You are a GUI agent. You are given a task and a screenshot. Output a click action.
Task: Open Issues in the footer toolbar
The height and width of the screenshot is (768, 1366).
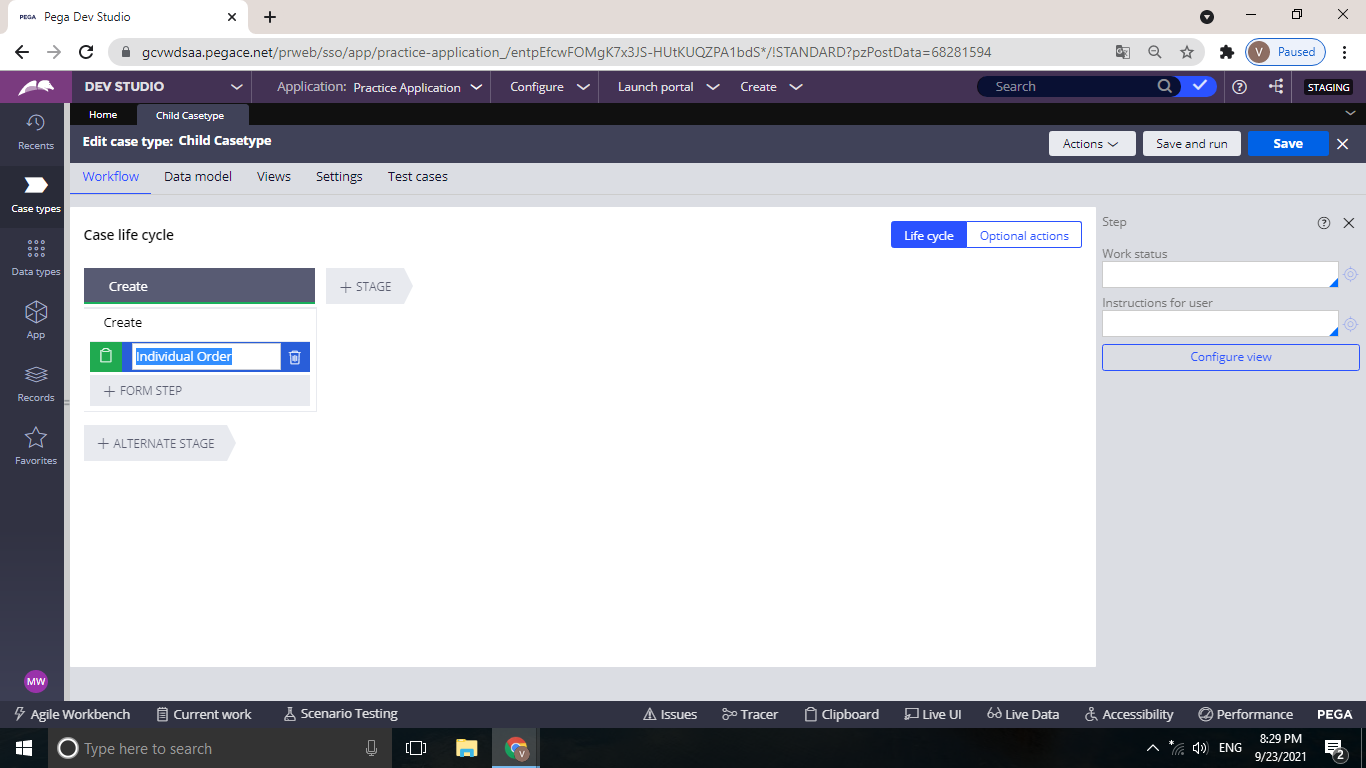click(x=669, y=714)
